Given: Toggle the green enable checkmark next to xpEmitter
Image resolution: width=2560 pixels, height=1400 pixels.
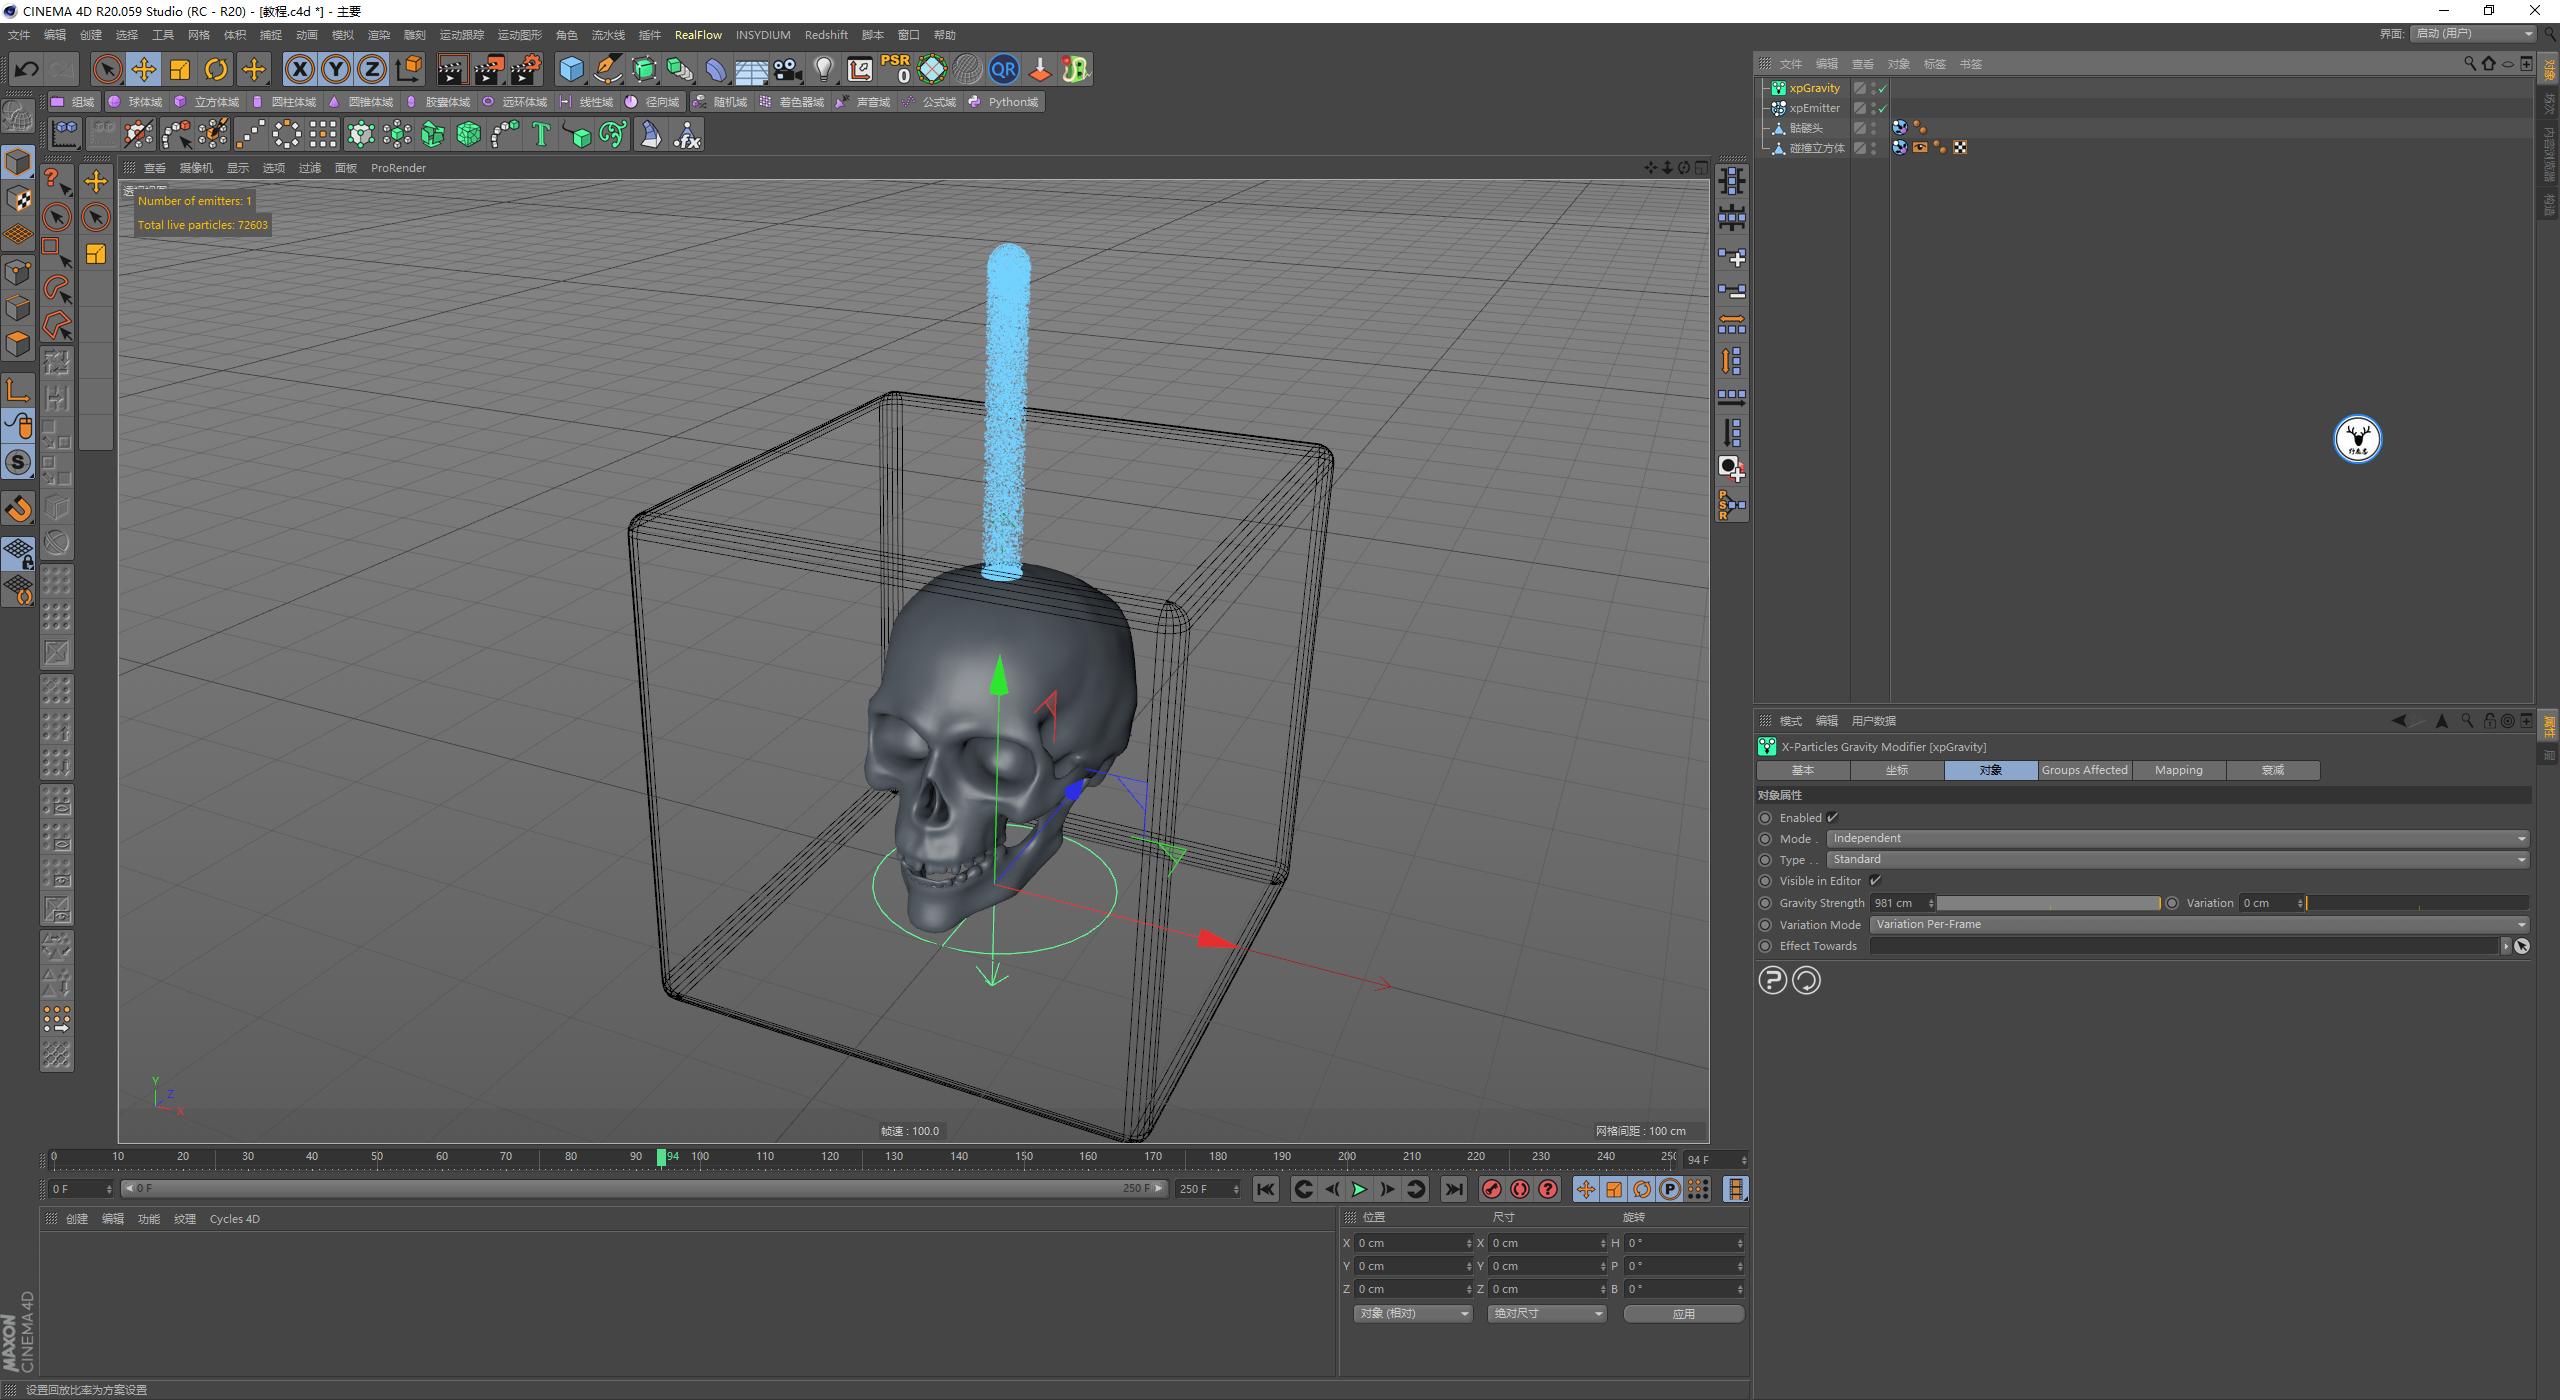Looking at the screenshot, I should [x=1881, y=108].
